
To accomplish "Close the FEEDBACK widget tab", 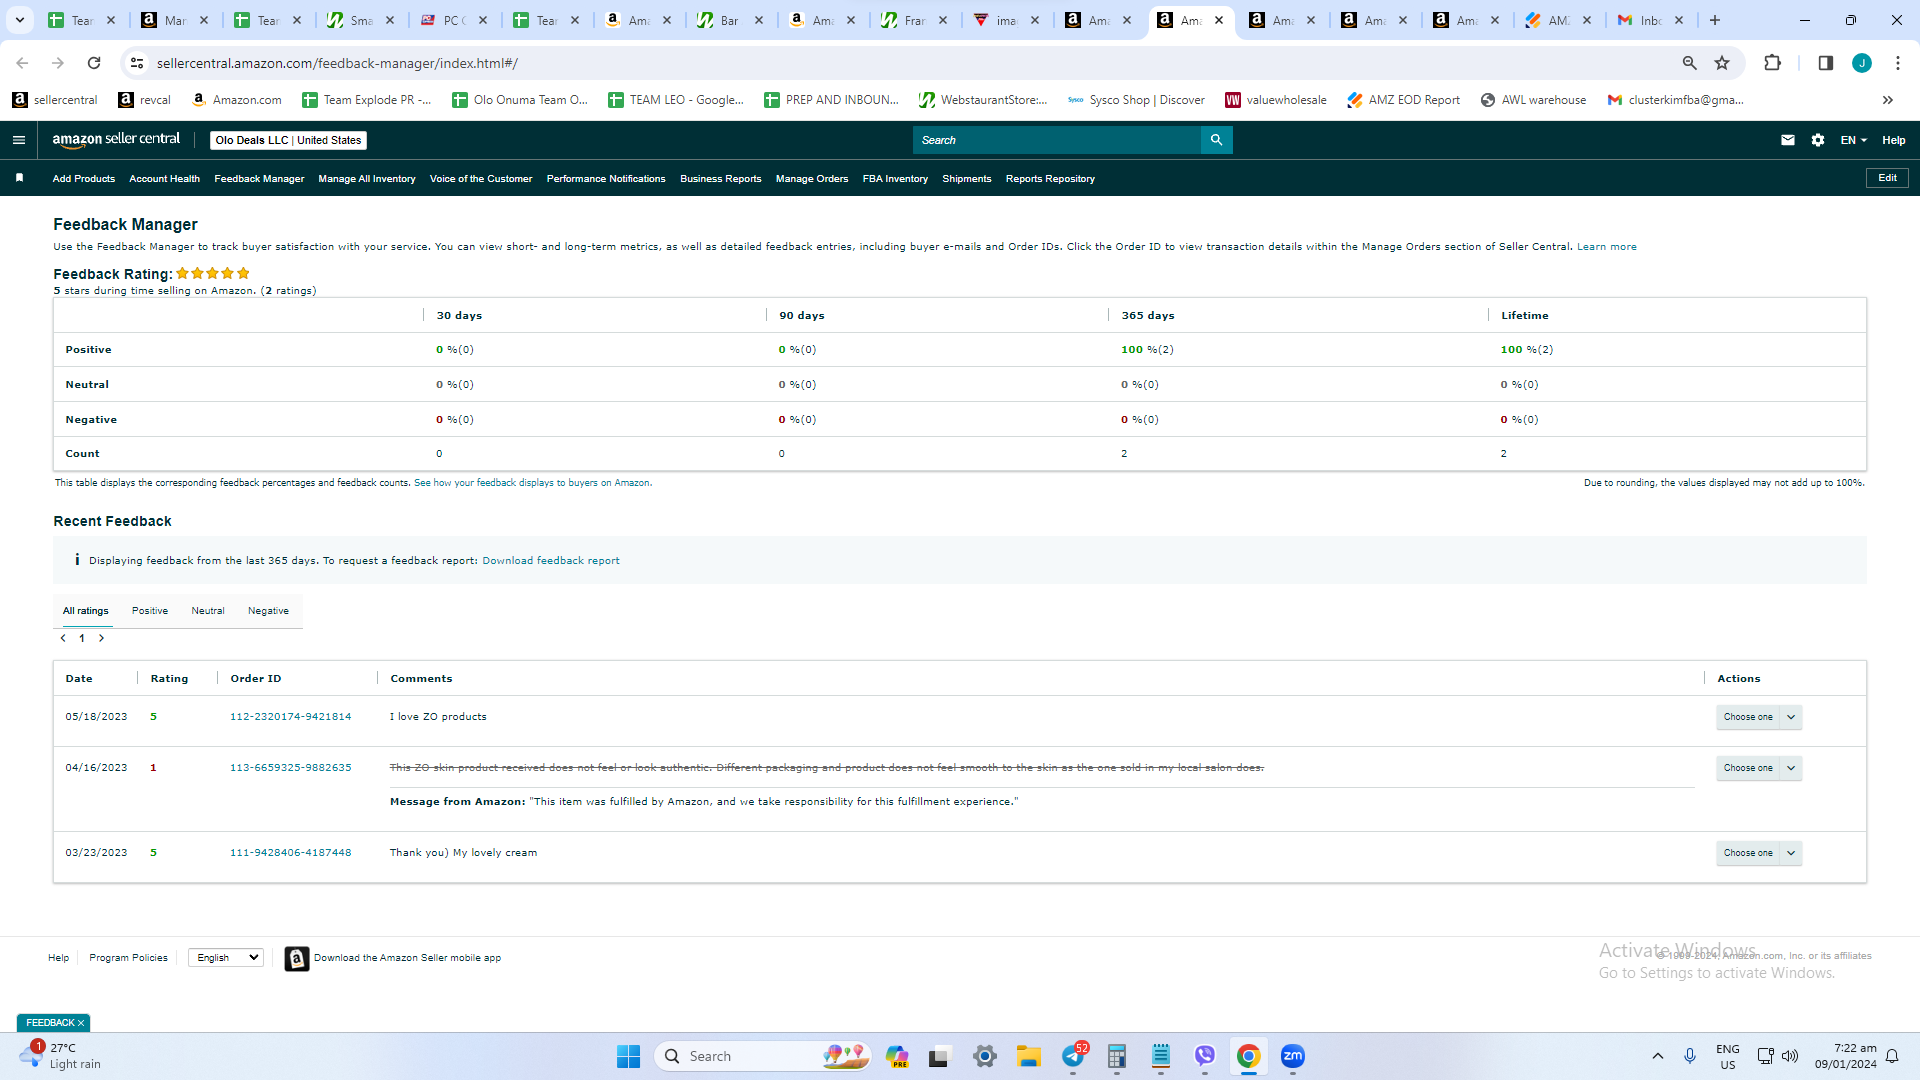I will click(81, 1023).
